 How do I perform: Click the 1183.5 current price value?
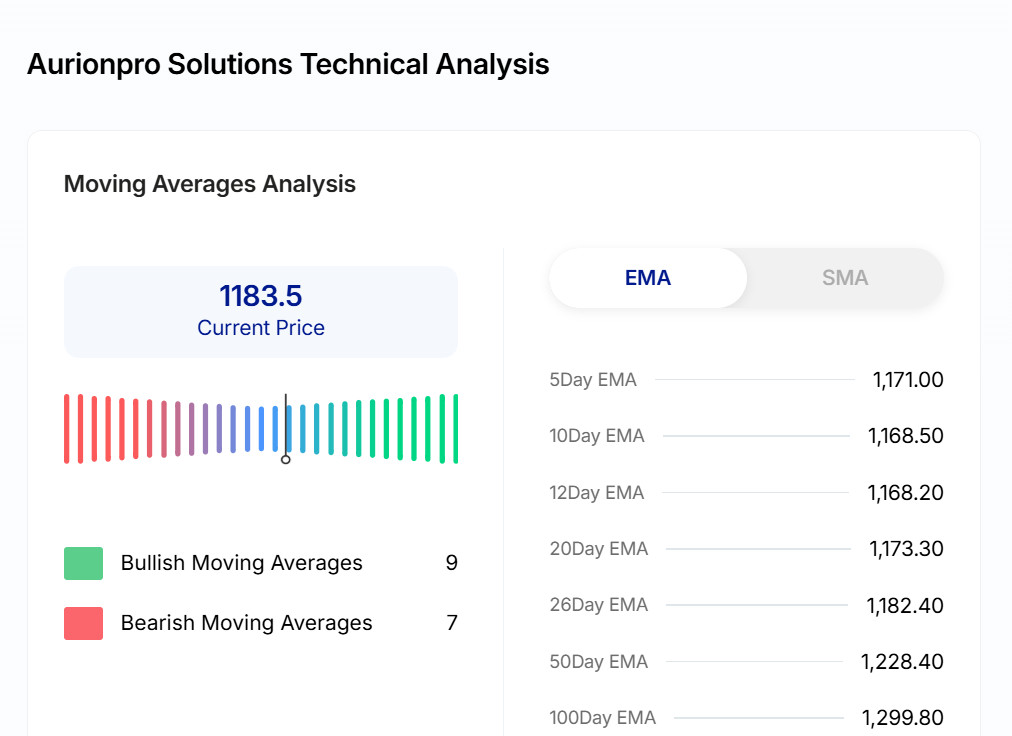261,296
